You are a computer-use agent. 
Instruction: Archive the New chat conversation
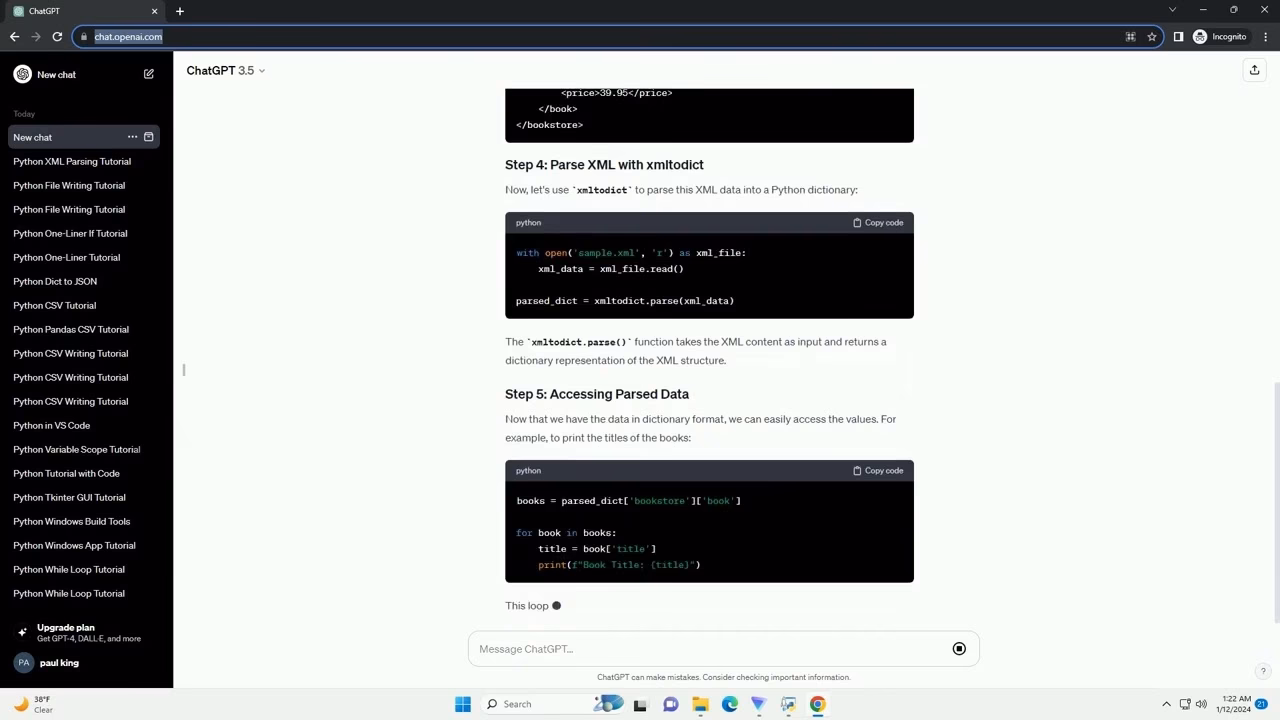148,137
